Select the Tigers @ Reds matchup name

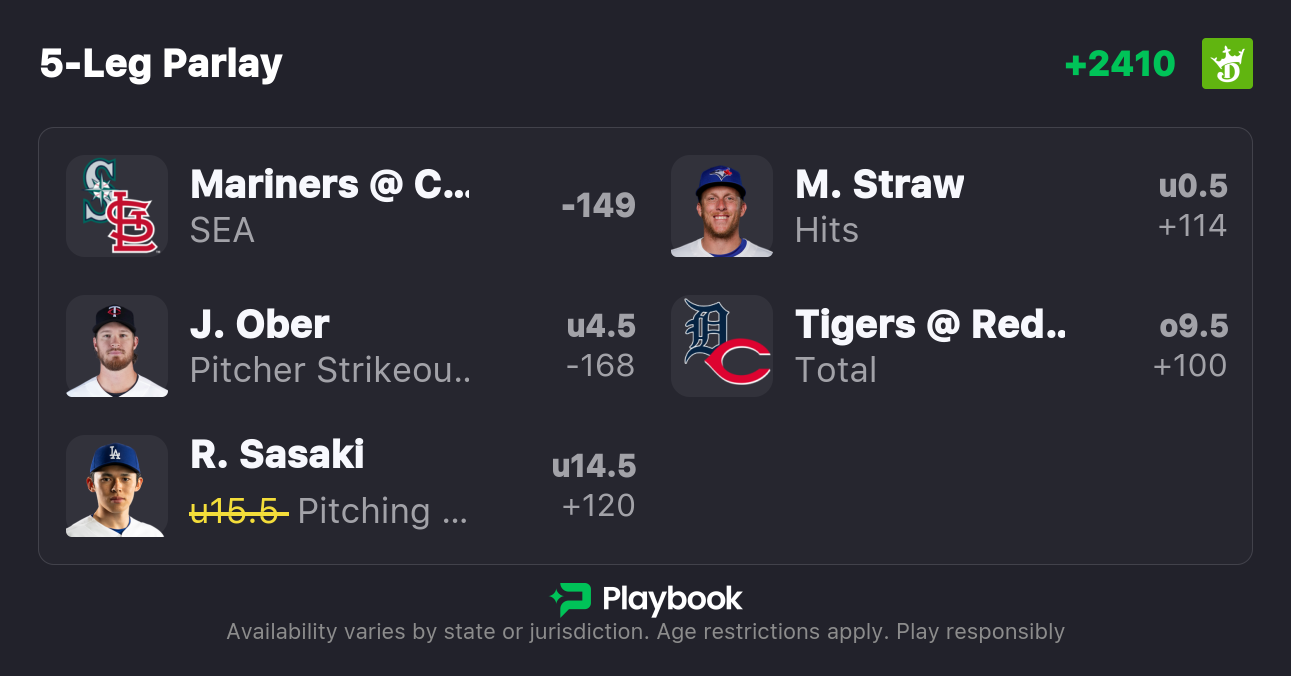931,325
